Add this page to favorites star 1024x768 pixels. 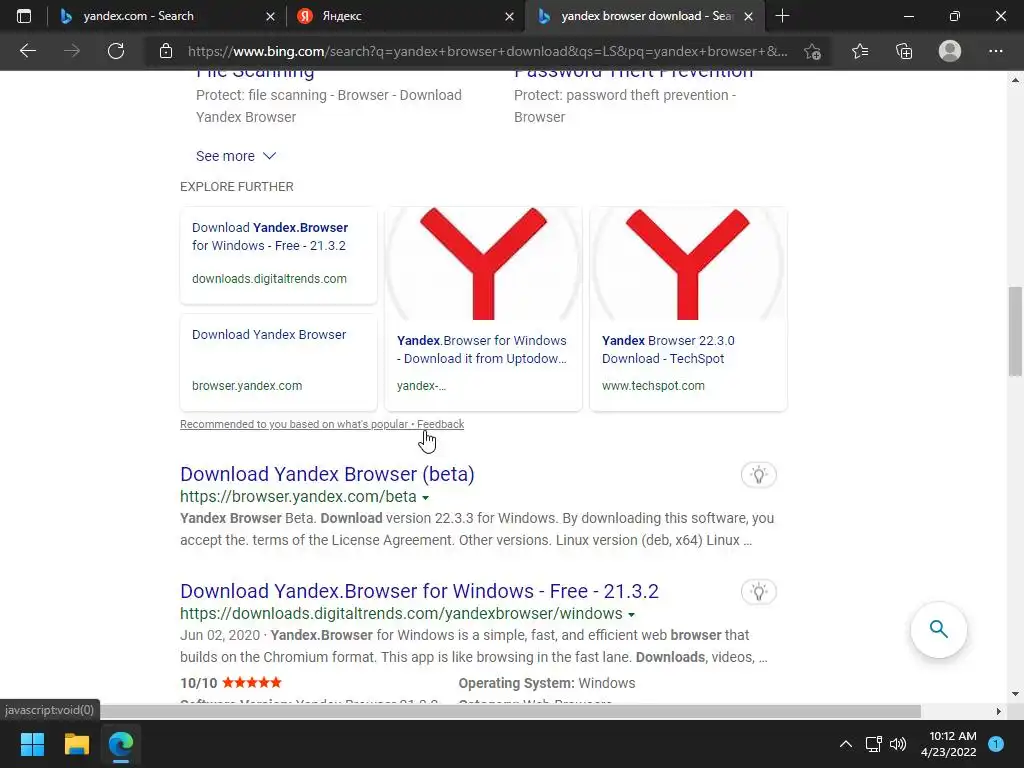tap(812, 51)
